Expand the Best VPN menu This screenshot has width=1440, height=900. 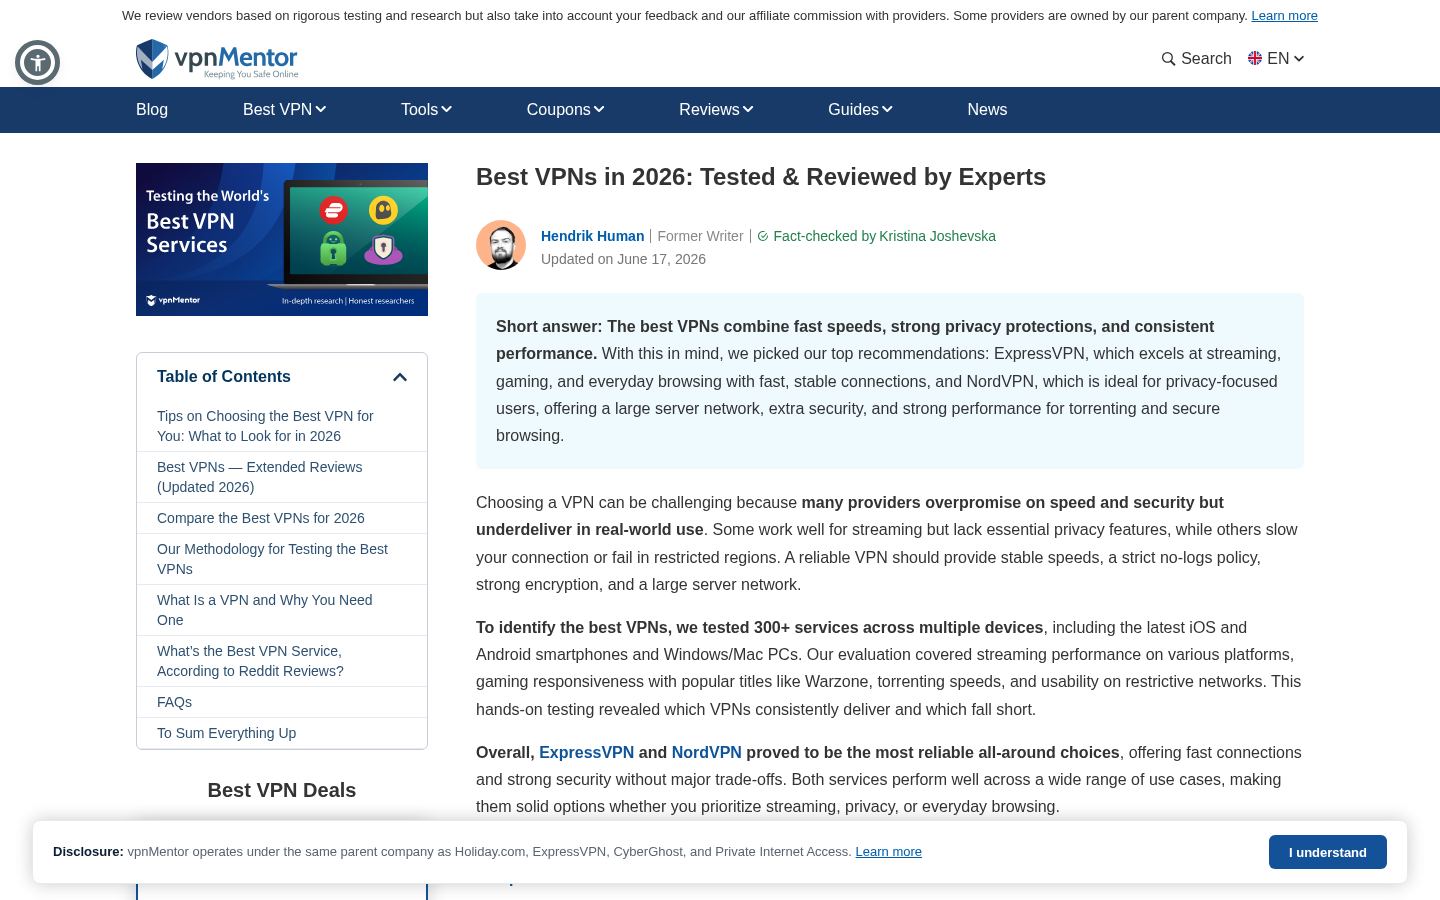(284, 110)
